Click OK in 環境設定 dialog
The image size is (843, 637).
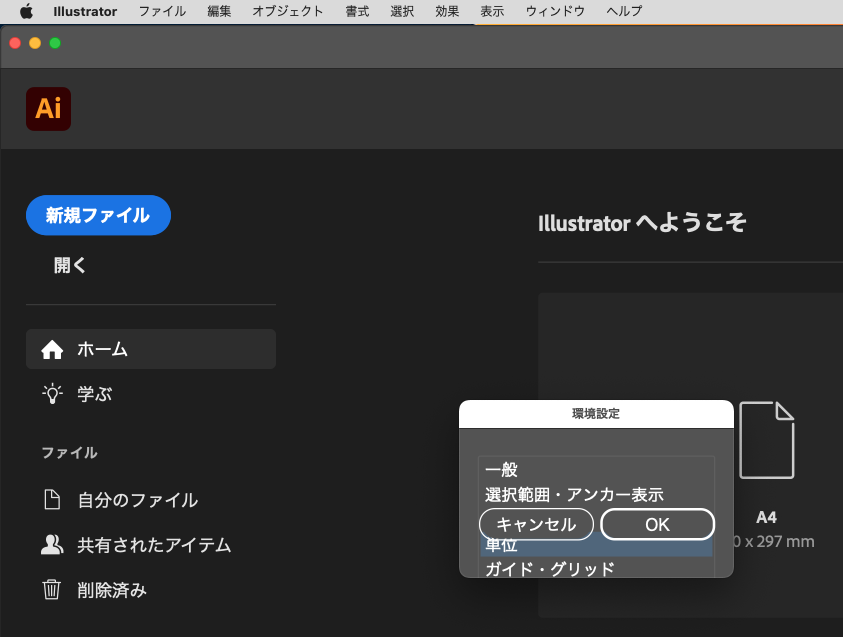[x=658, y=524]
